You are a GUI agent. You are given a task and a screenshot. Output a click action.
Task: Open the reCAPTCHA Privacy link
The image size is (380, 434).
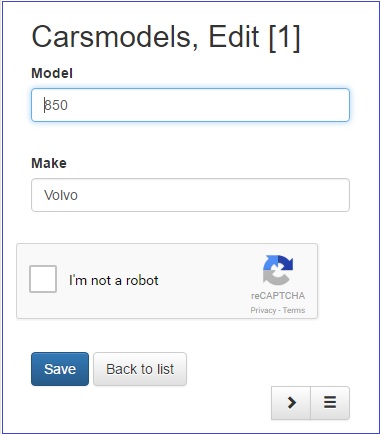coord(263,310)
